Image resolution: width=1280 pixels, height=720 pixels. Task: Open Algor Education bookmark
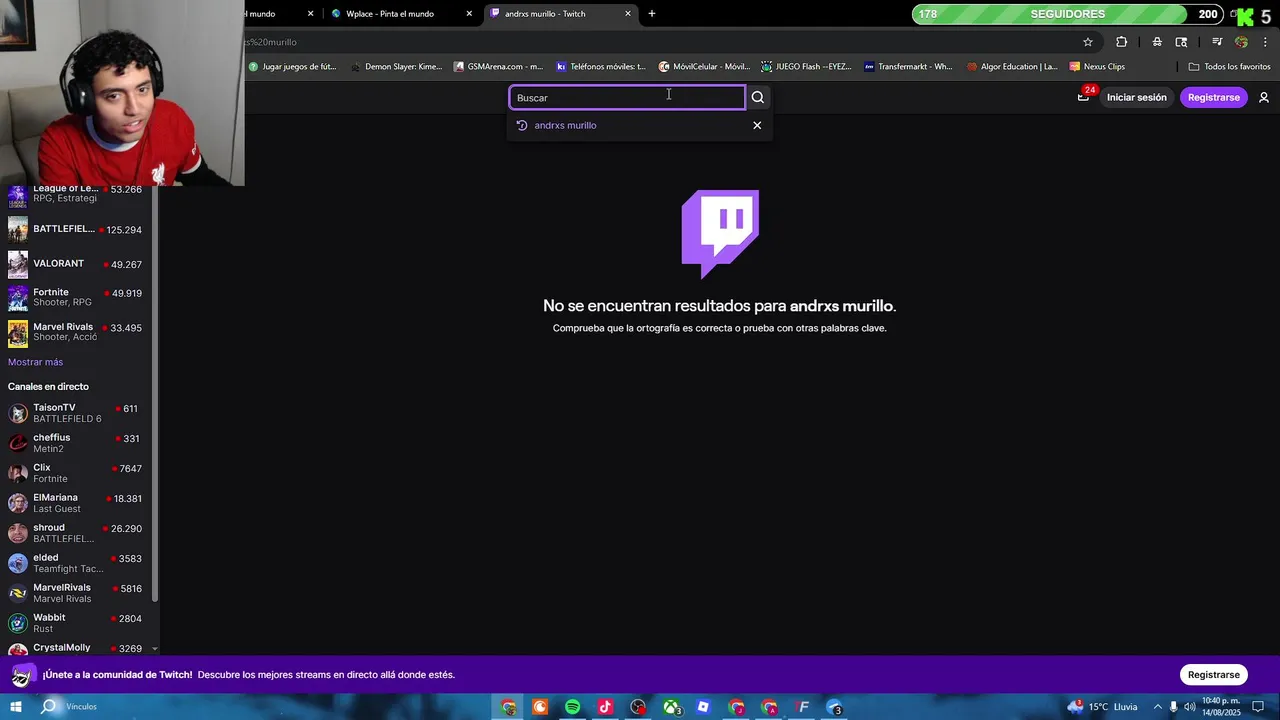(1011, 67)
